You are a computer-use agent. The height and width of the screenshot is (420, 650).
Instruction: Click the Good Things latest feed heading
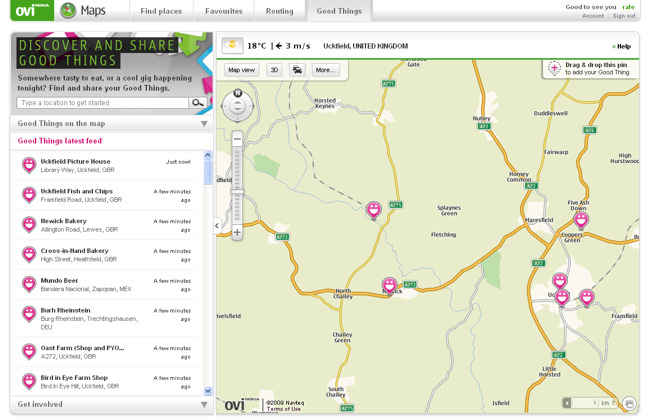pos(60,141)
